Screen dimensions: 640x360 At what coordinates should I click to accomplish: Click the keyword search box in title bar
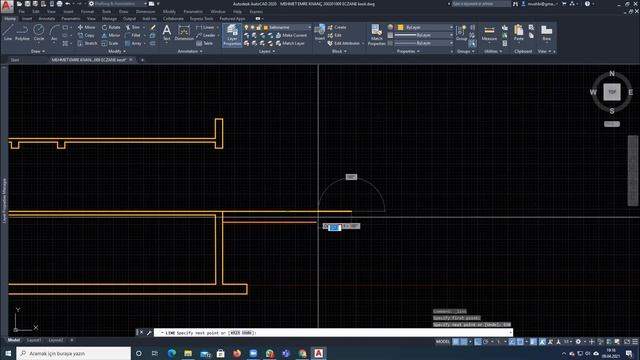[x=481, y=4]
